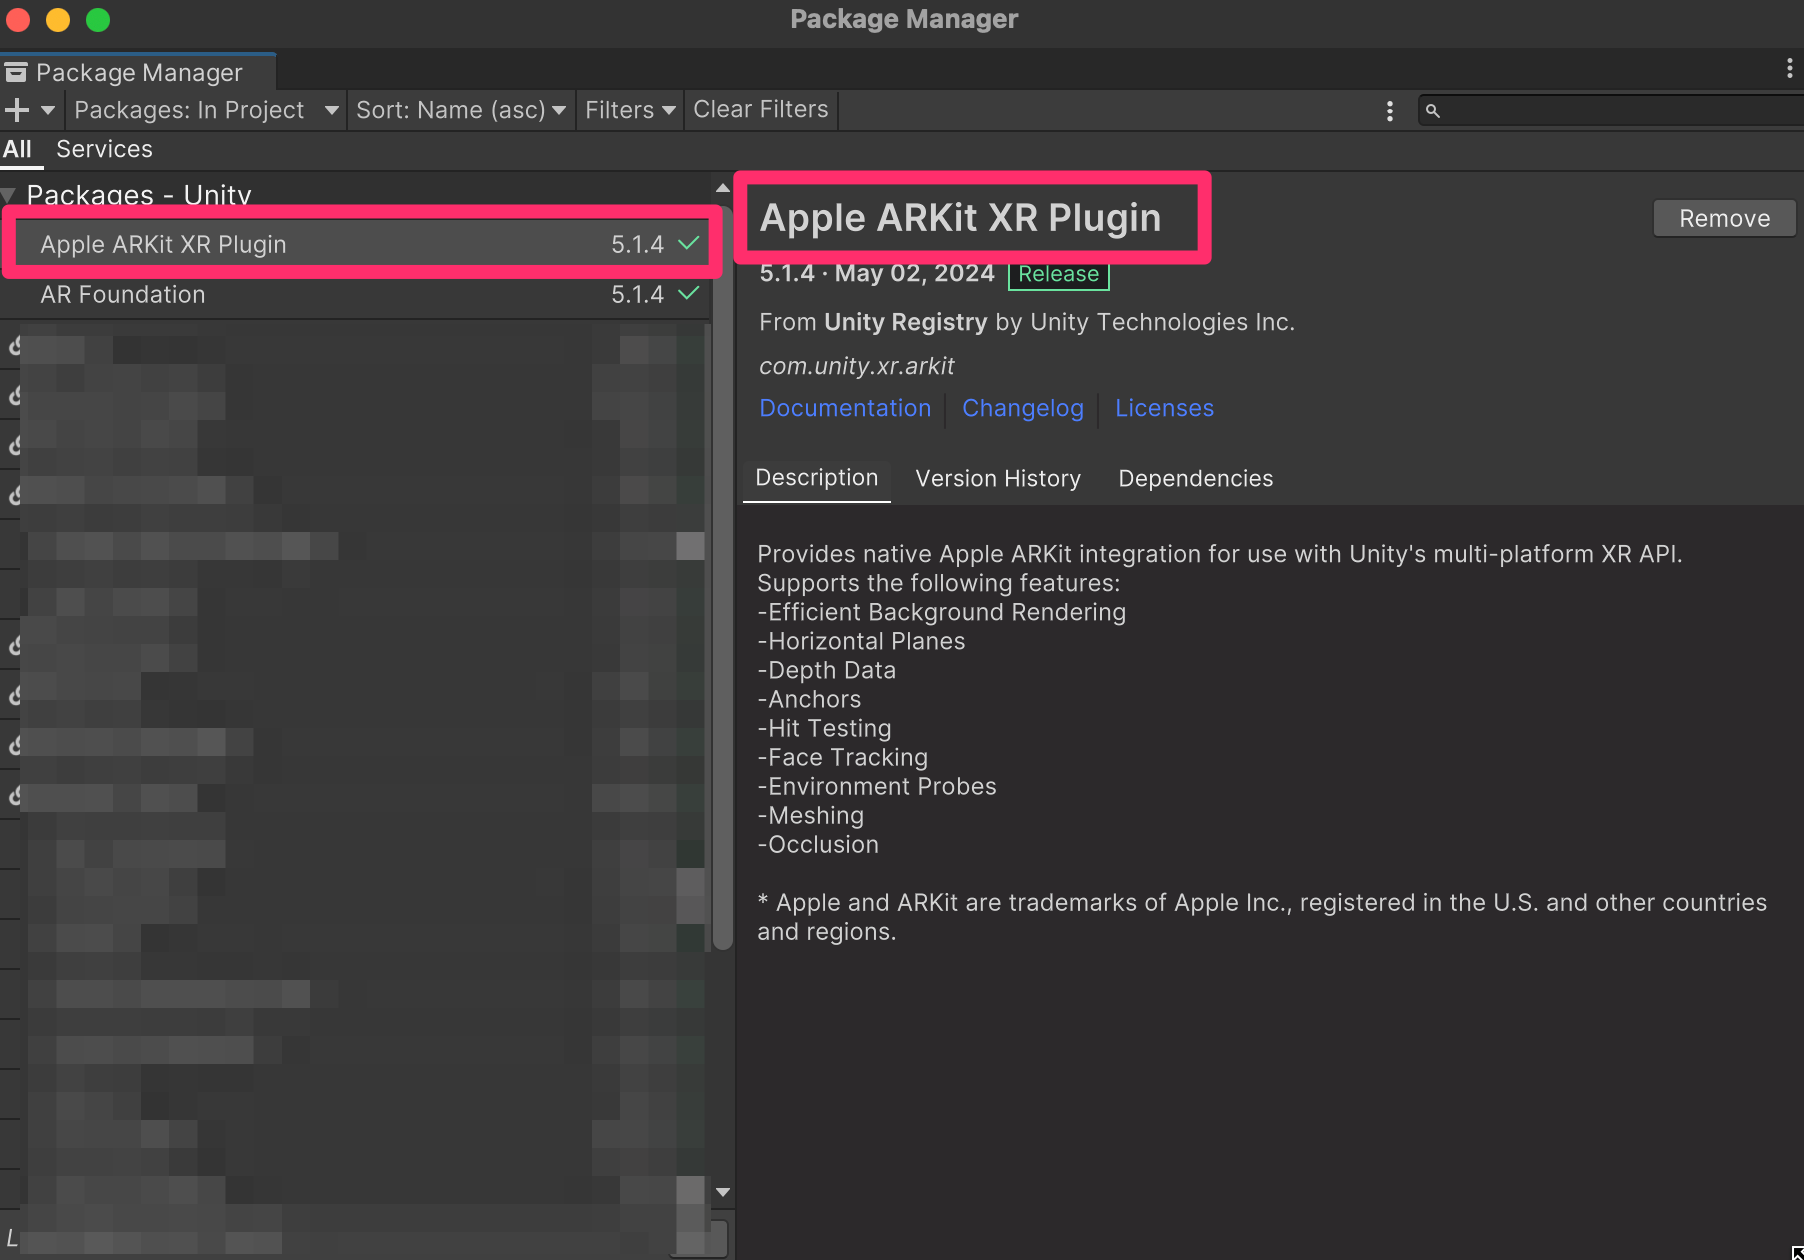1804x1260 pixels.
Task: Click the 'From Unity Registry' author line
Action: click(x=1027, y=322)
